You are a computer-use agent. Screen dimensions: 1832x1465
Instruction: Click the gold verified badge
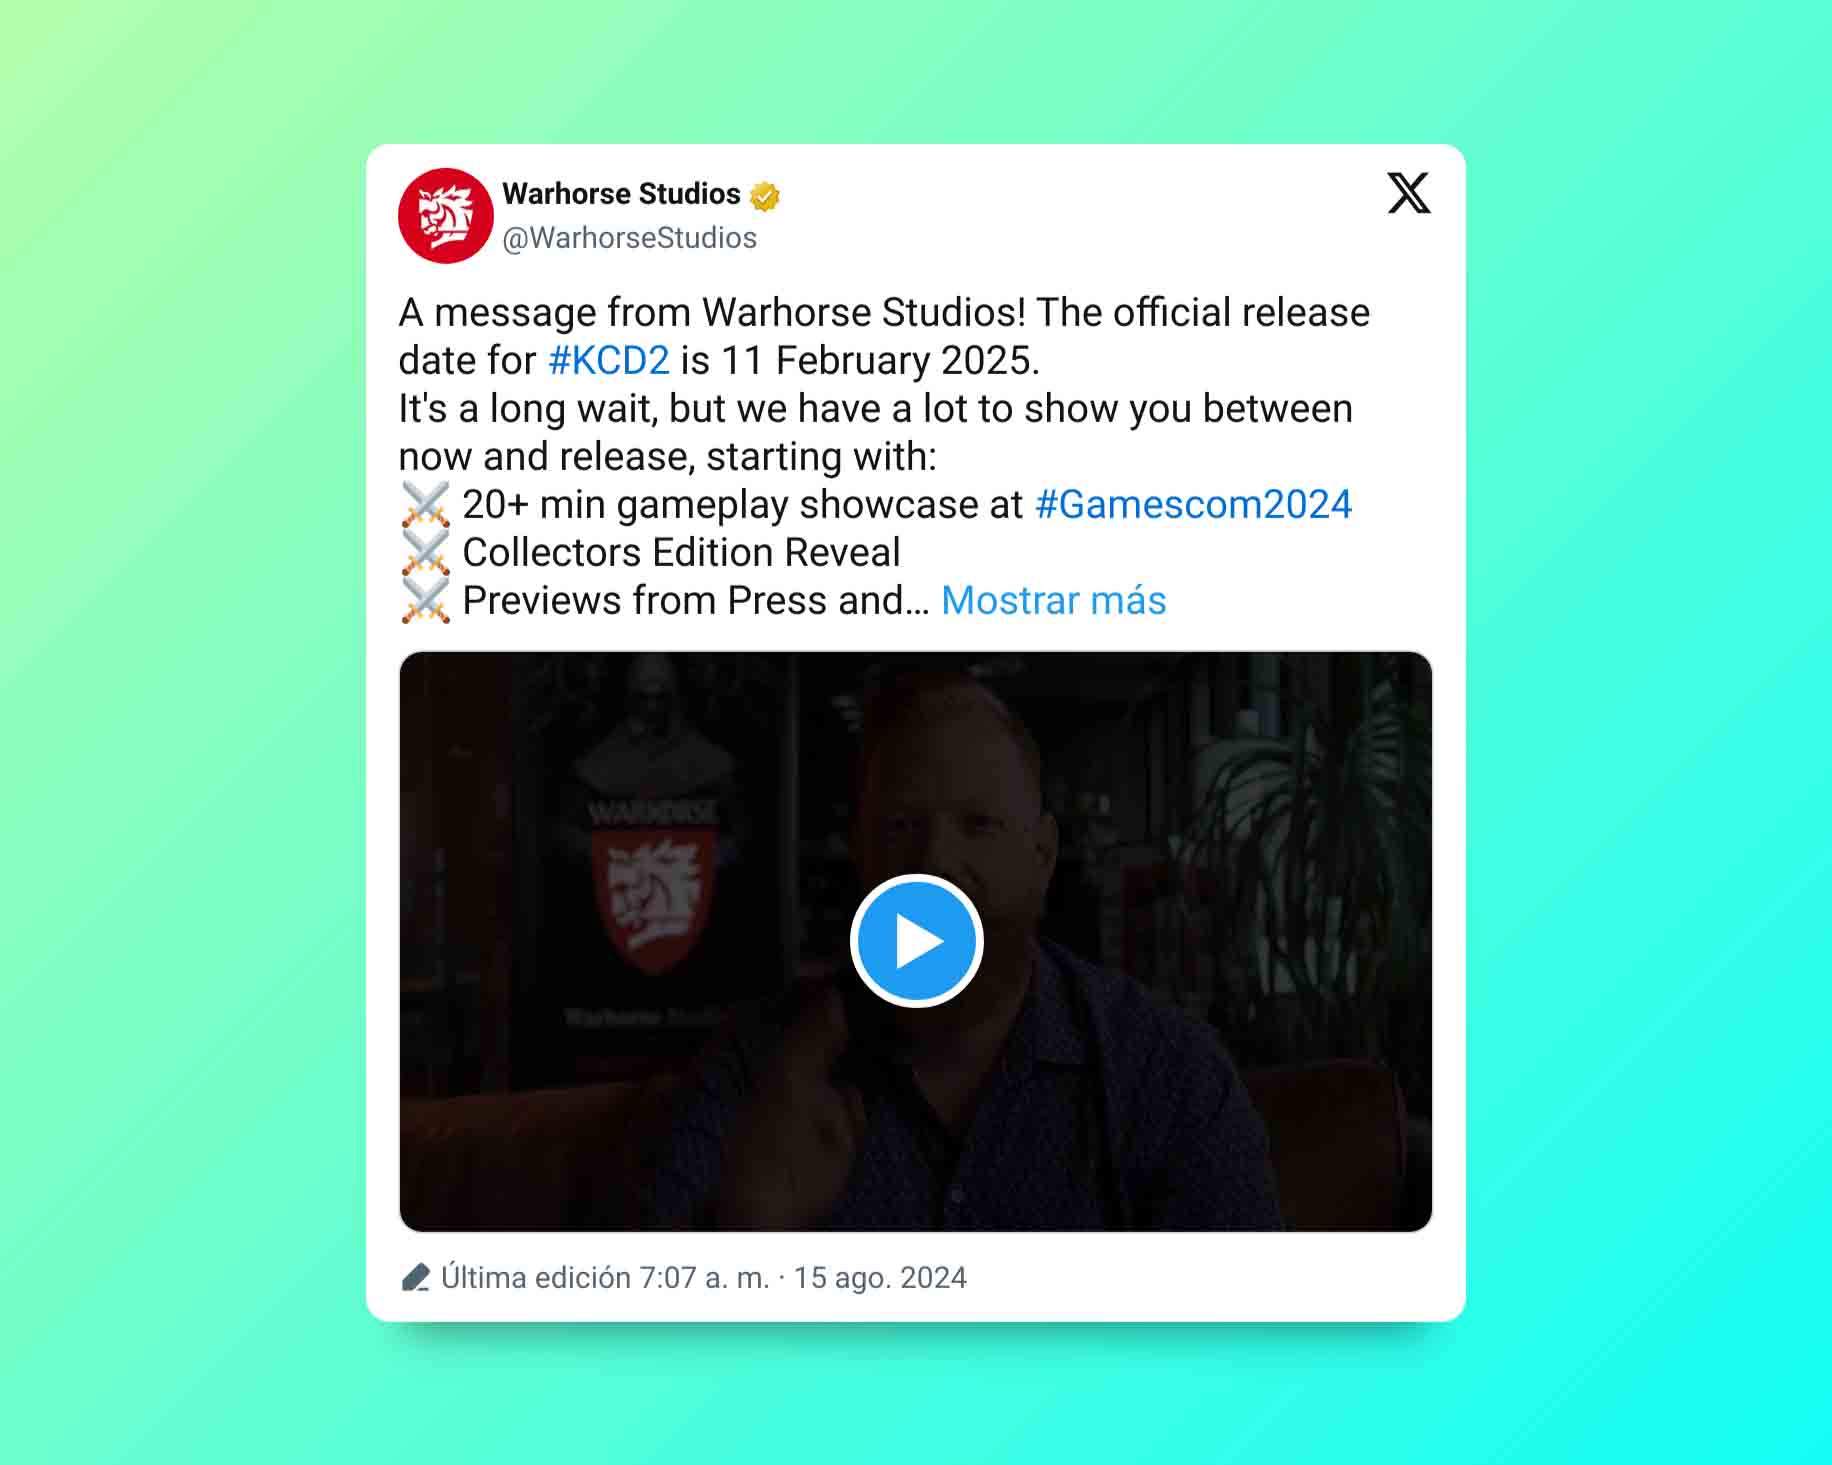(765, 196)
